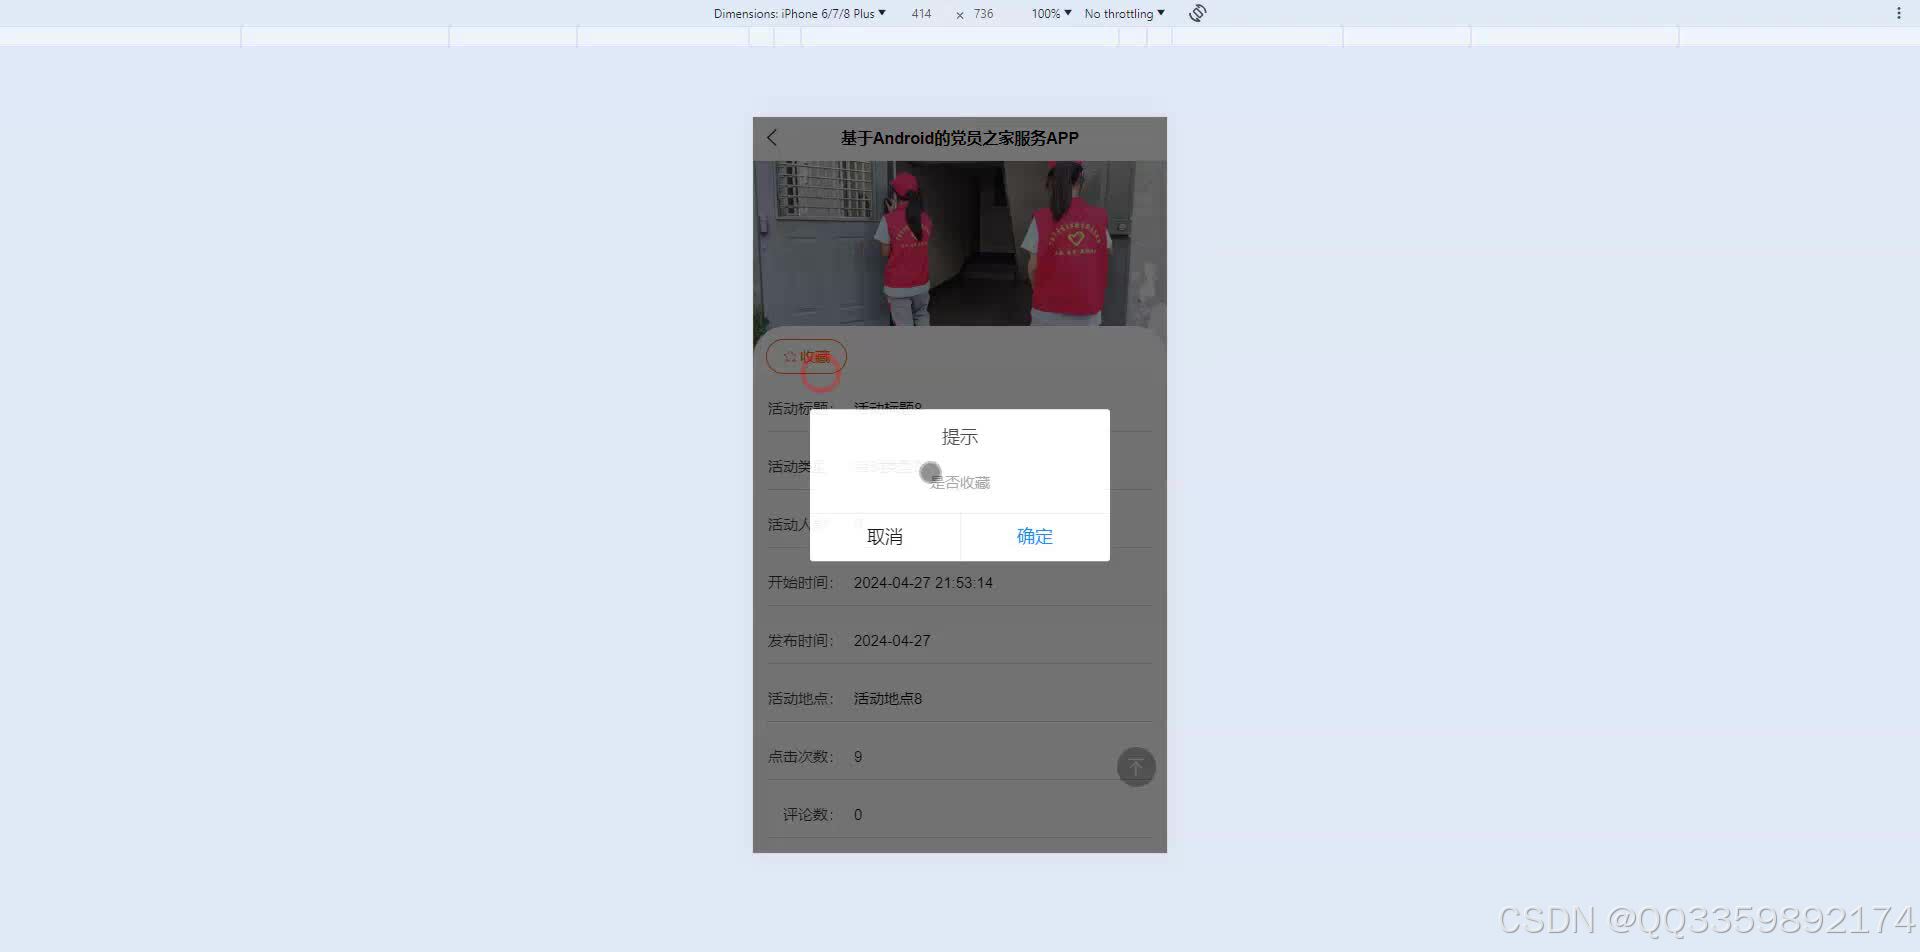Click the width field showing 414

click(x=922, y=14)
